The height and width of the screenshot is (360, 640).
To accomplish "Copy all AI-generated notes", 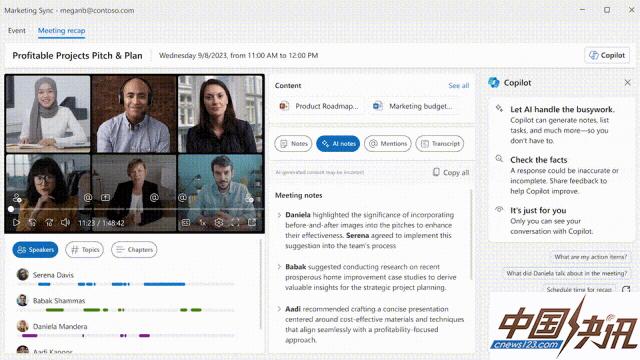I will pos(451,172).
